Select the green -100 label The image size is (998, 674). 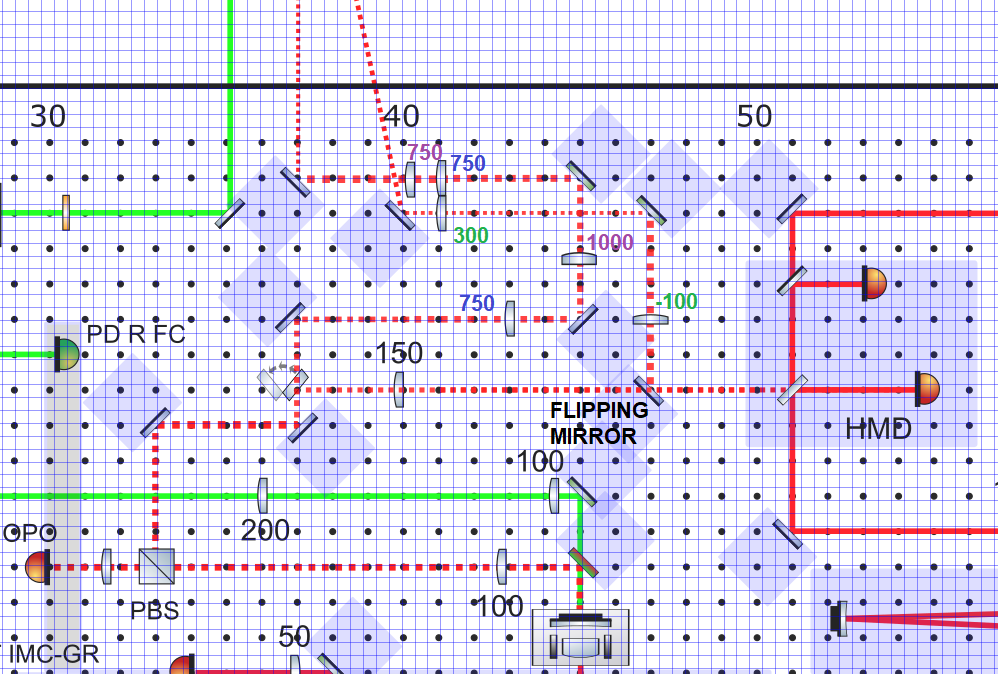click(676, 301)
